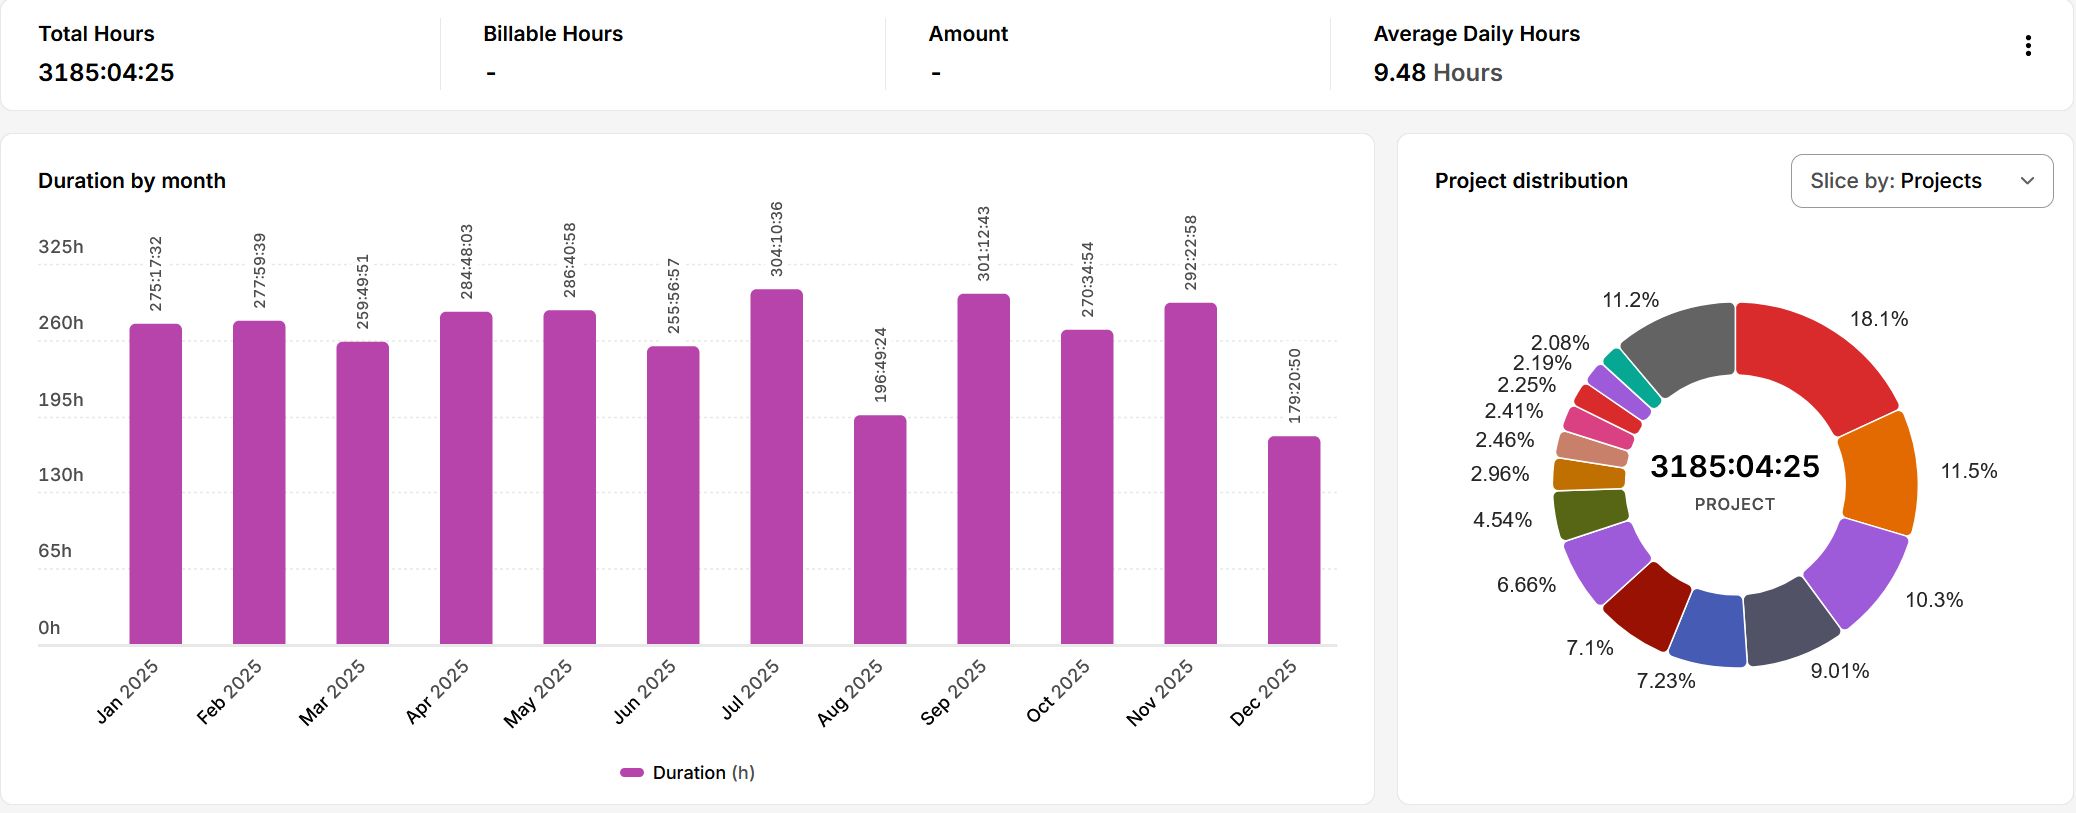
Task: Expand the Slice by: Projects dropdown
Action: (1920, 181)
